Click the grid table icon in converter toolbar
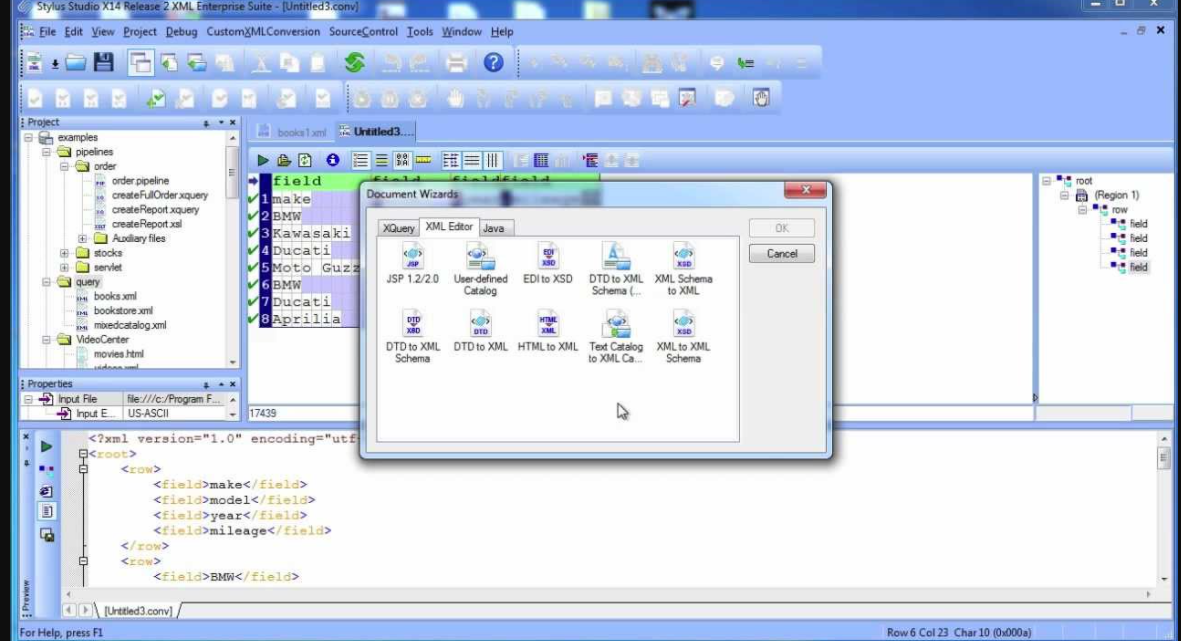Image resolution: width=1181 pixels, height=641 pixels. 541,160
